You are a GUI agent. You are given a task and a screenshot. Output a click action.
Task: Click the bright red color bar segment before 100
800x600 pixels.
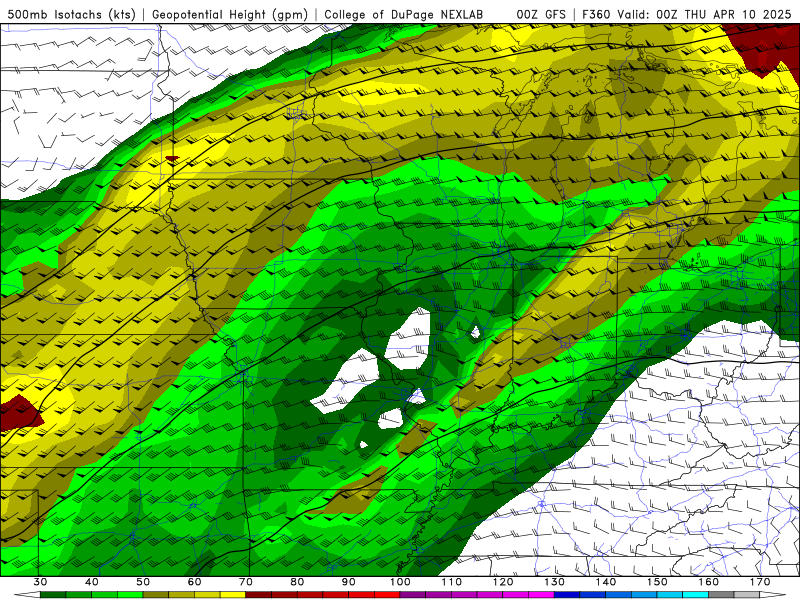[387, 595]
